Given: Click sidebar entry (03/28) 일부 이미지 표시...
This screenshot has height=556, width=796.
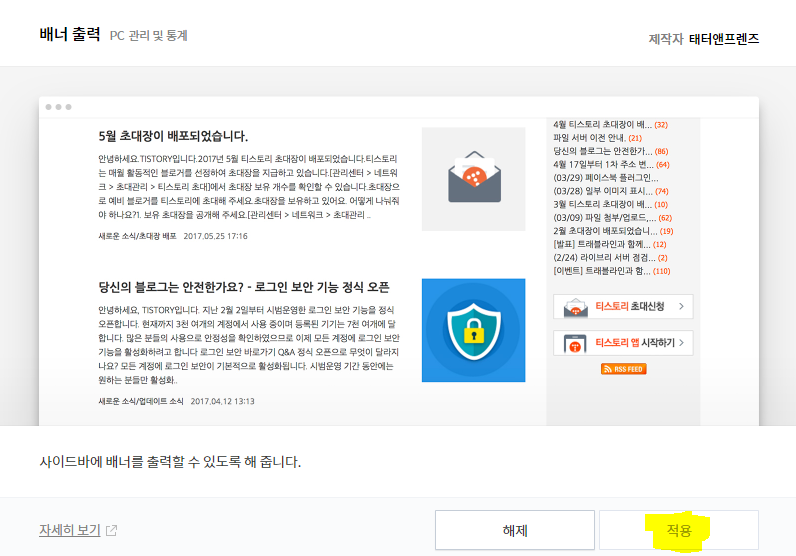Looking at the screenshot, I should click(x=611, y=191).
